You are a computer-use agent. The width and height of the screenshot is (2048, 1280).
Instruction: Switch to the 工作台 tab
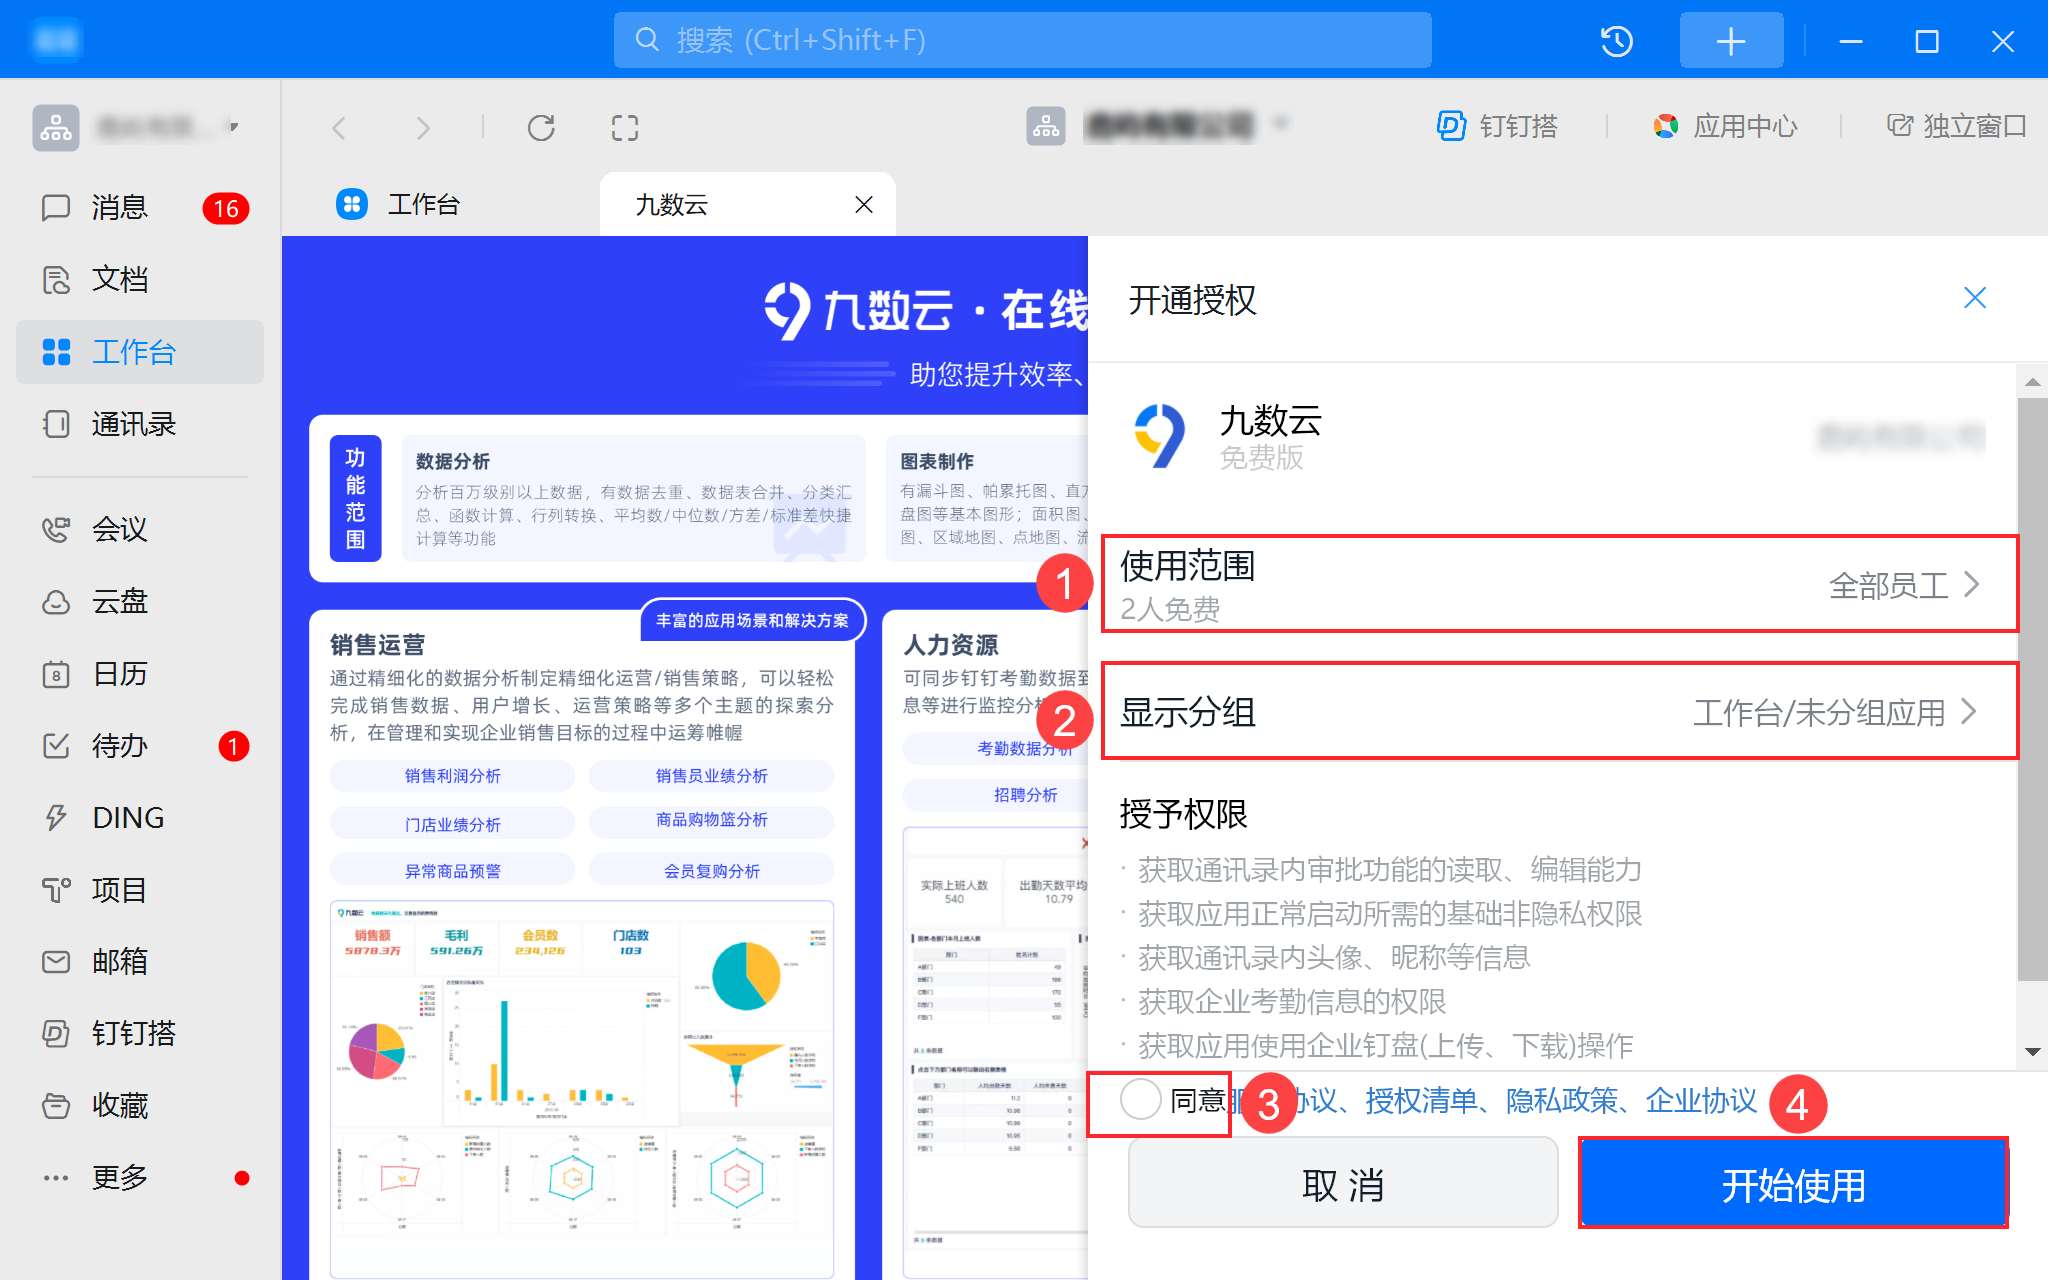tap(423, 205)
